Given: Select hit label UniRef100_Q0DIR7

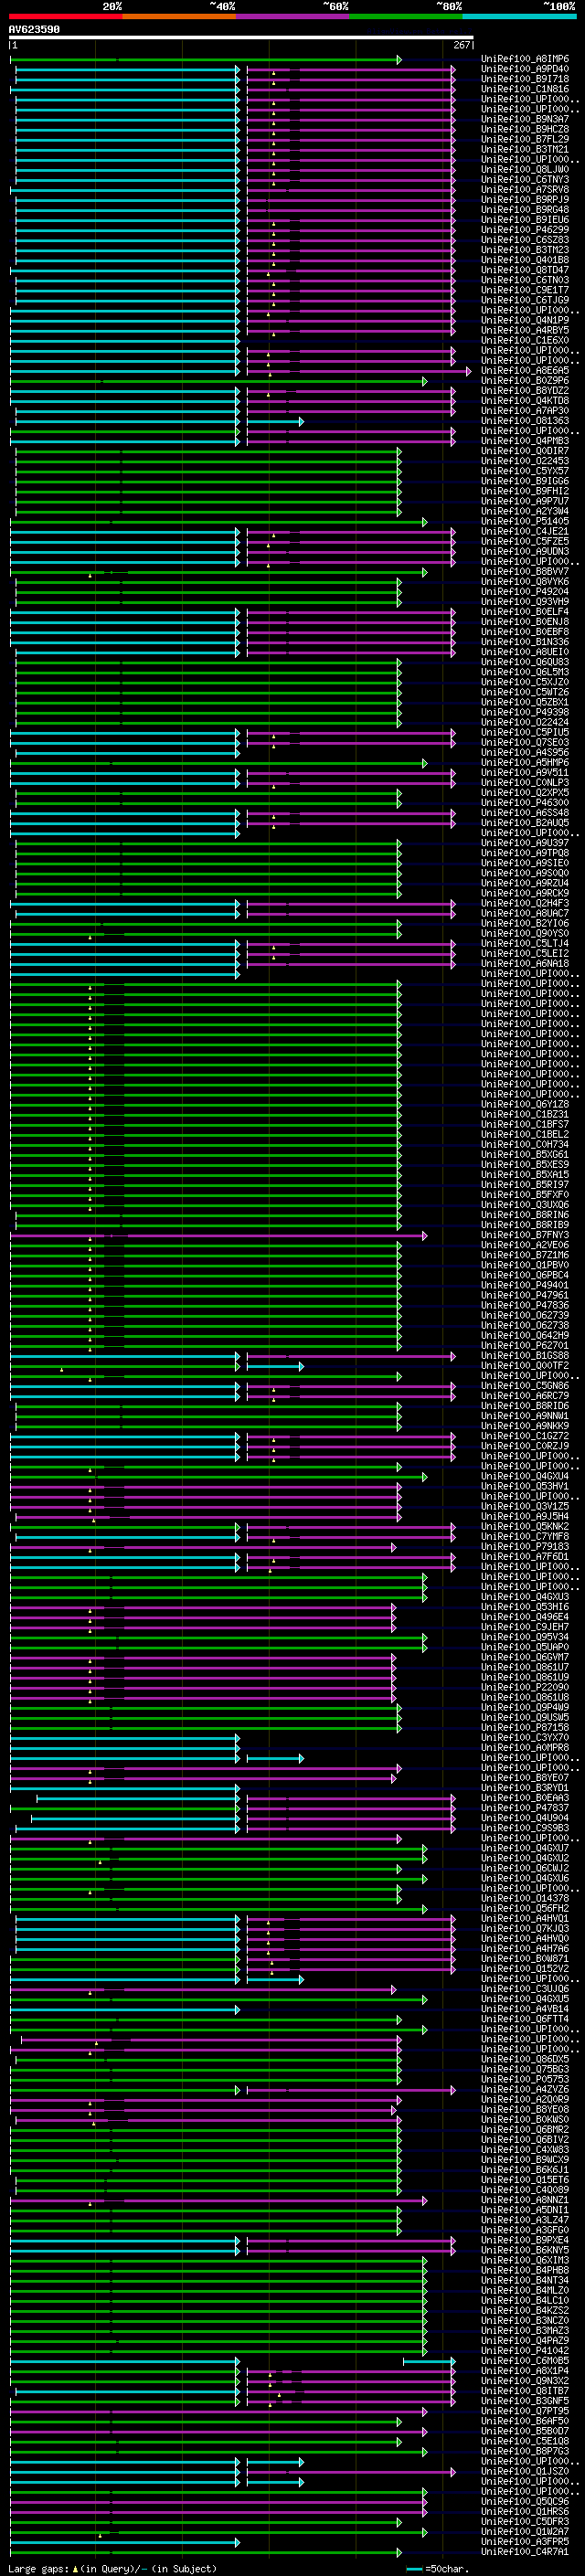Looking at the screenshot, I should (525, 451).
